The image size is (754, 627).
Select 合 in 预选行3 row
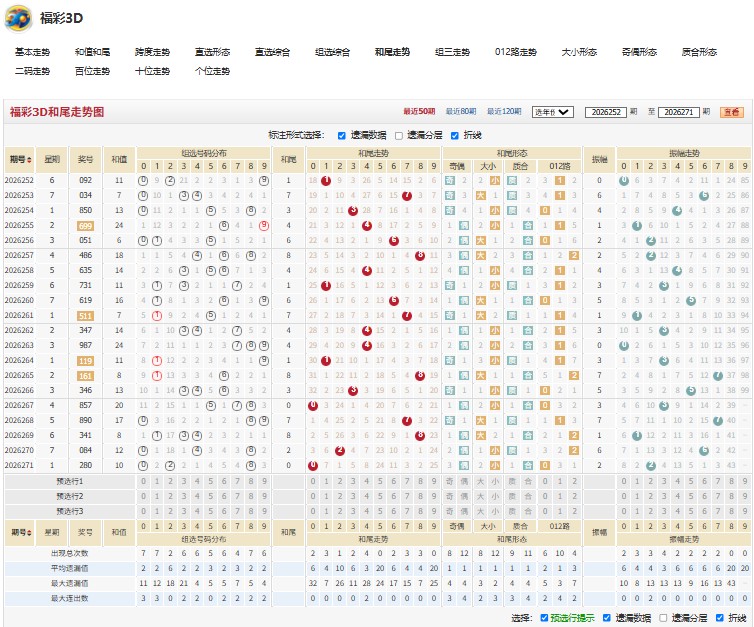coord(528,511)
